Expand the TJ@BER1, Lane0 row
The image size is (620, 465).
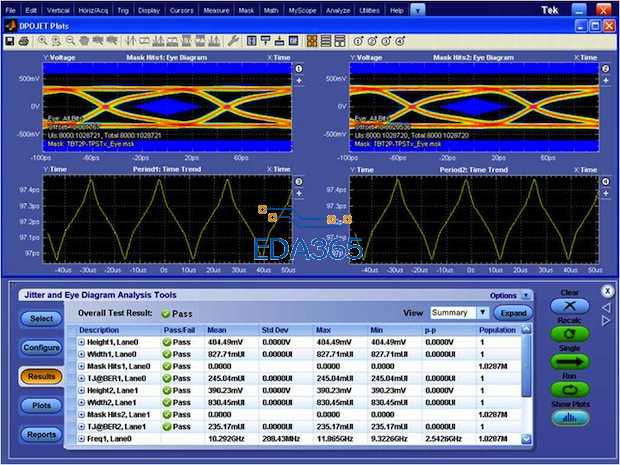[x=82, y=378]
